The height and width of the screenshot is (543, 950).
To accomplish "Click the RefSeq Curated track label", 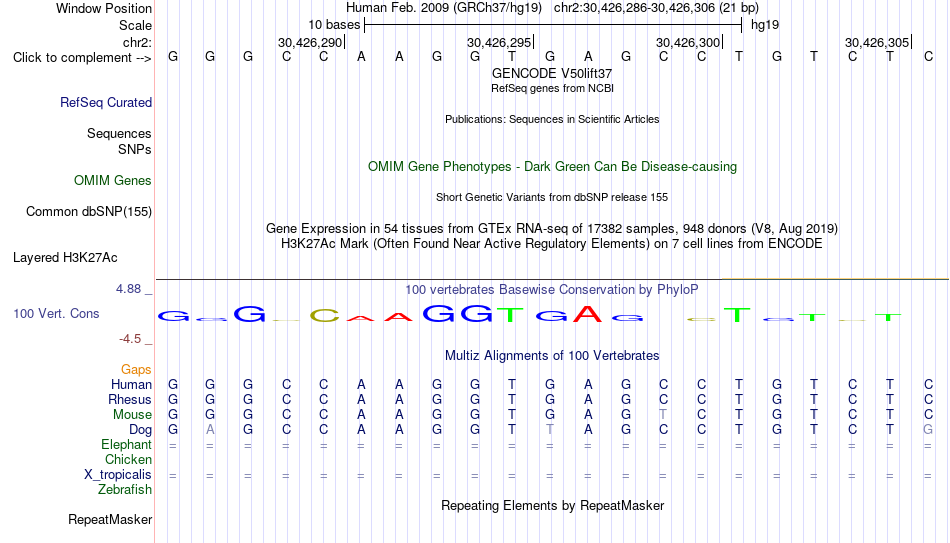I will point(106,102).
